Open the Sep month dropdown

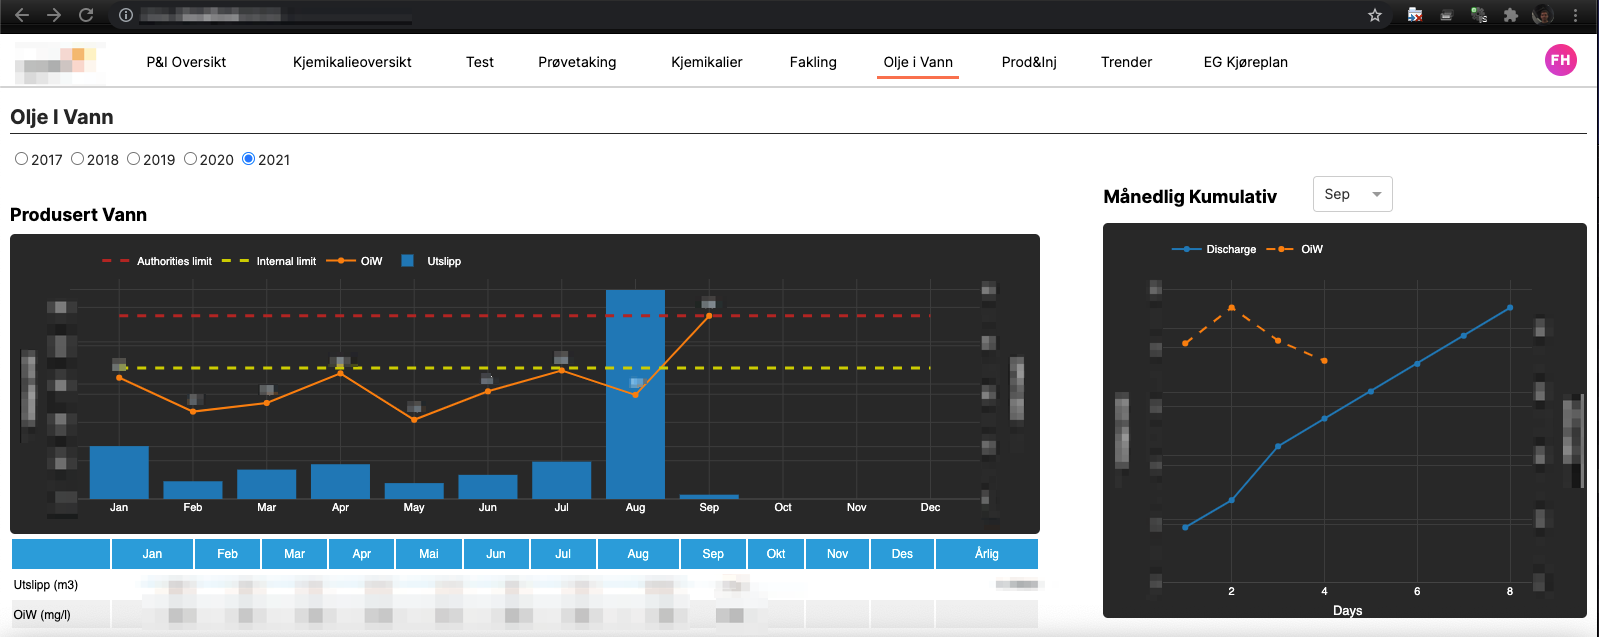click(x=1352, y=194)
